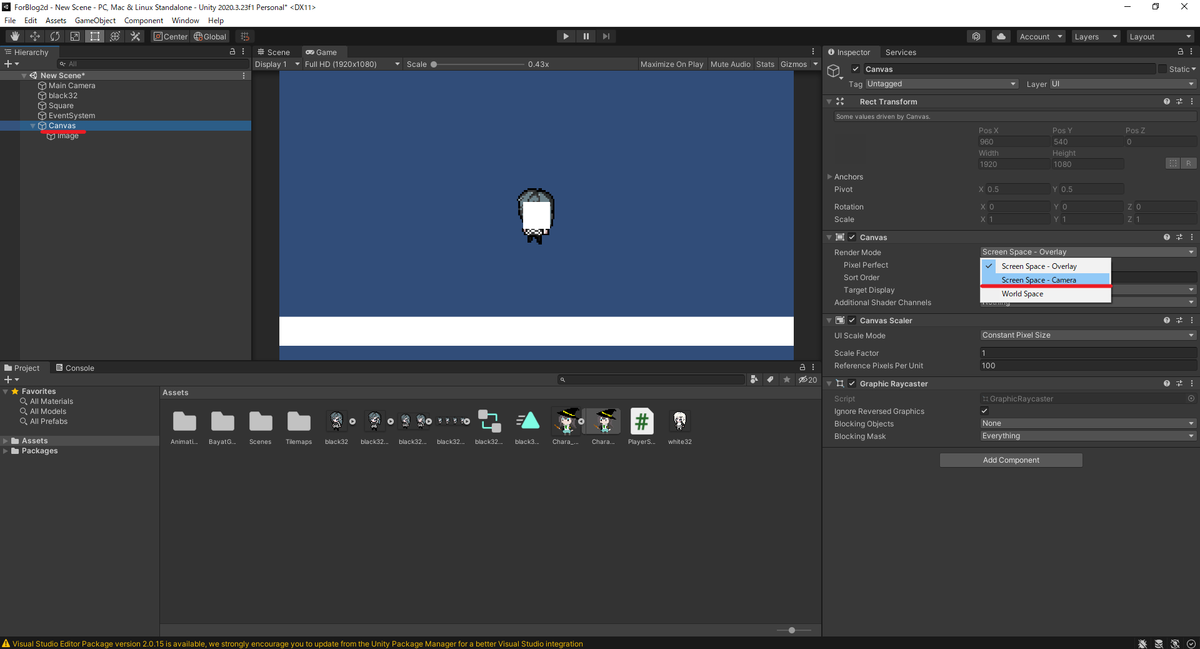
Task: Open Canvas Scaler options menu icon
Action: 1191,320
